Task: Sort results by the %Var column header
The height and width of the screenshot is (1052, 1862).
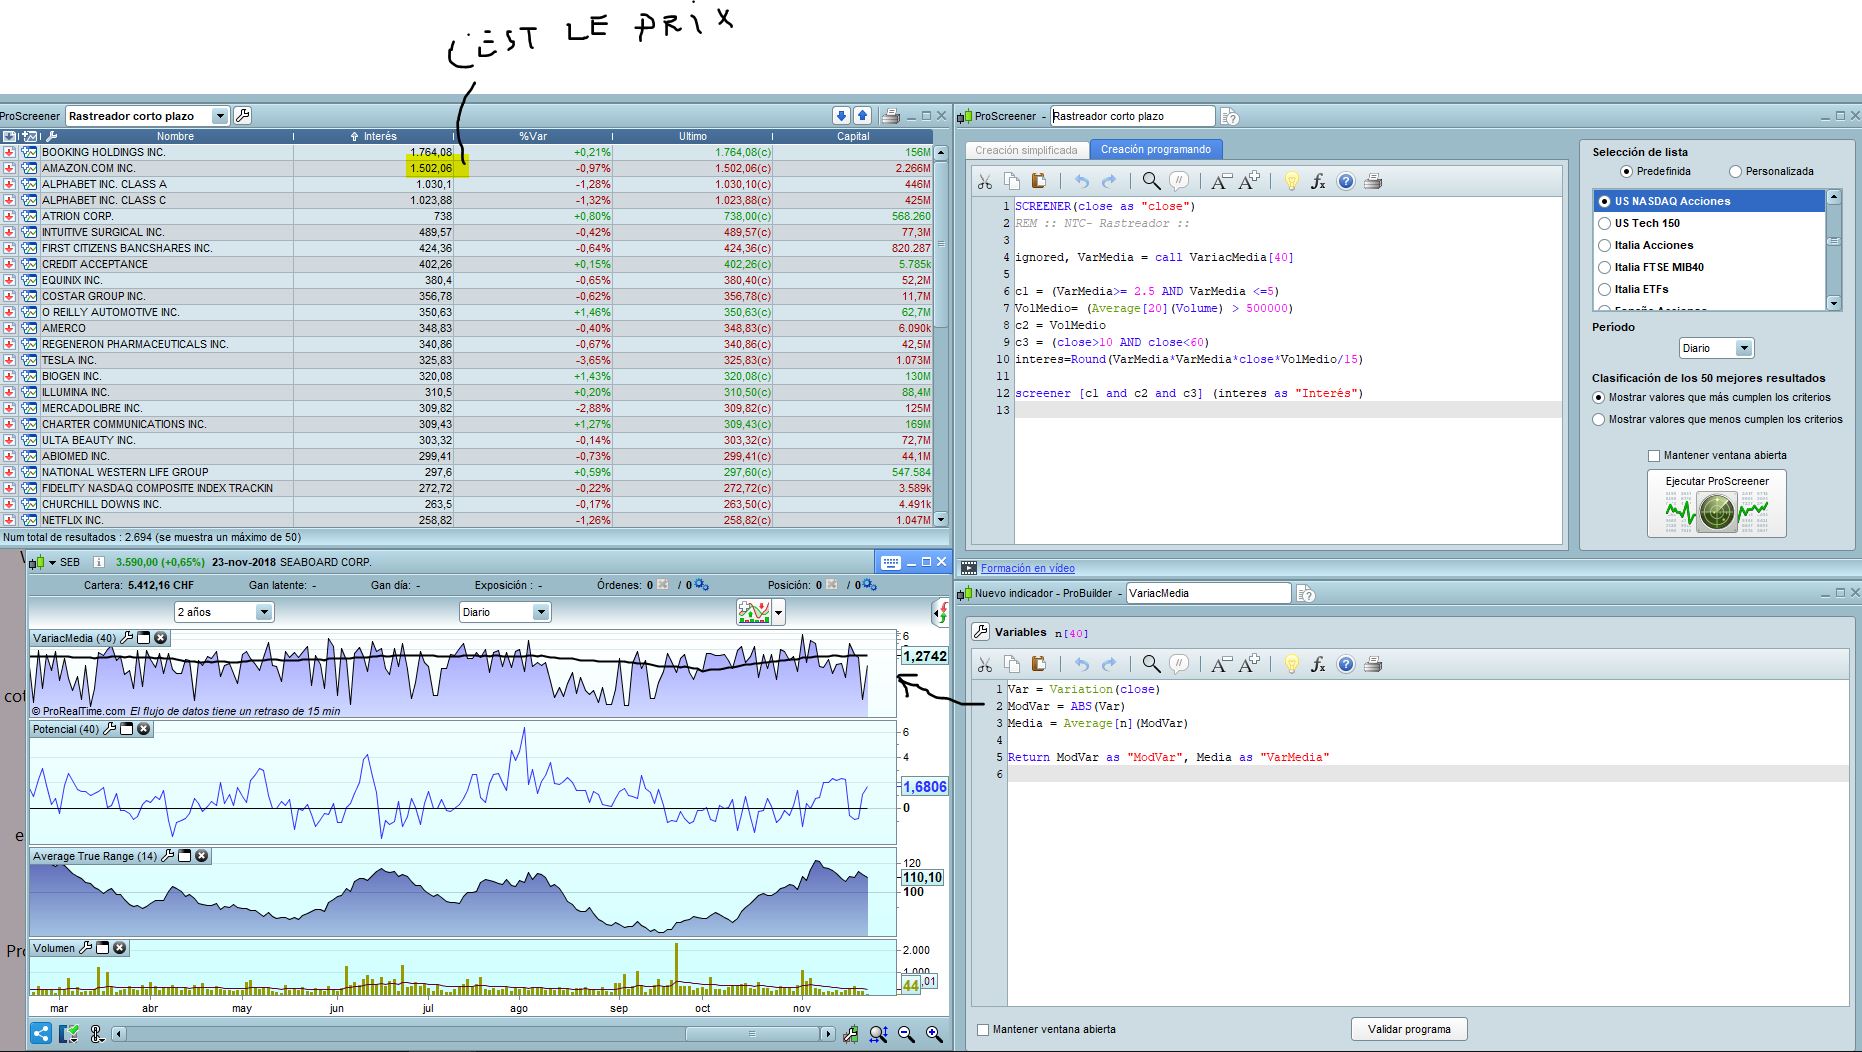Action: (532, 136)
